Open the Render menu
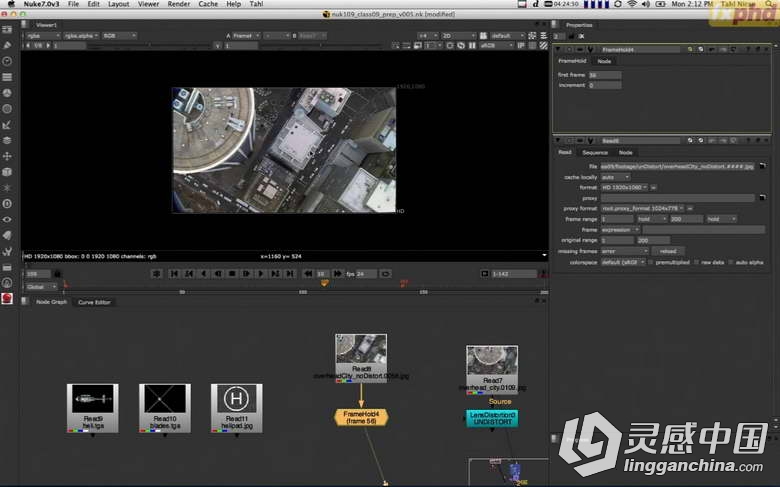780x487 pixels. 179,4
